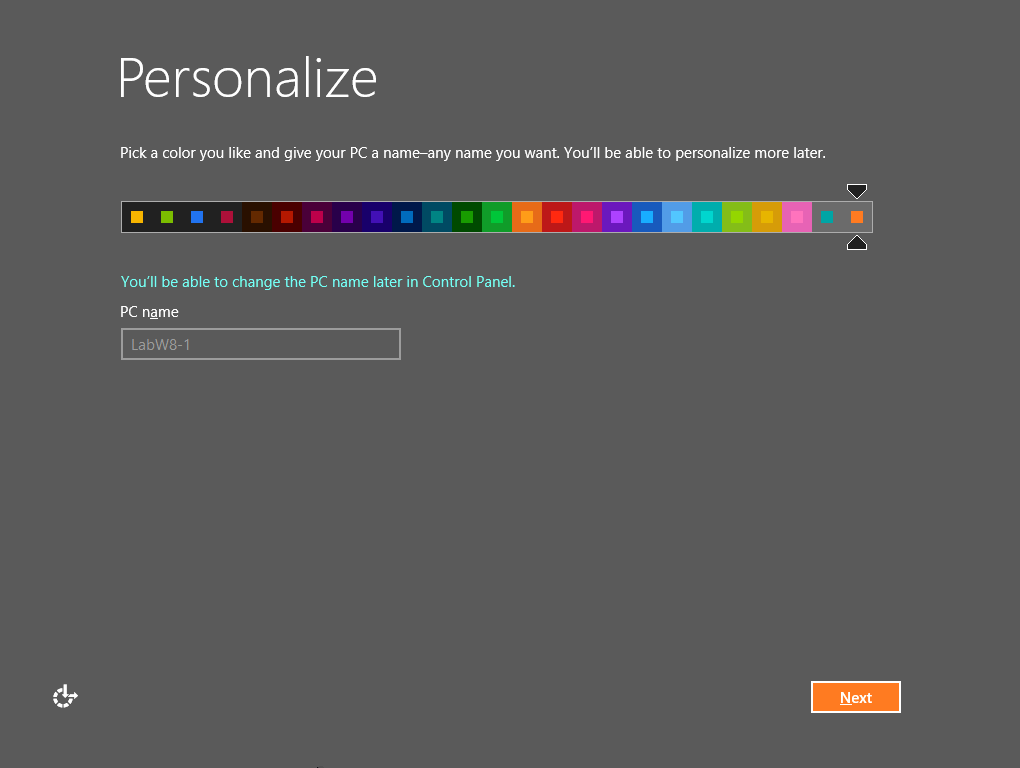Viewport: 1020px width, 768px height.
Task: Pick the black swatch with crimson square
Action: (x=227, y=217)
